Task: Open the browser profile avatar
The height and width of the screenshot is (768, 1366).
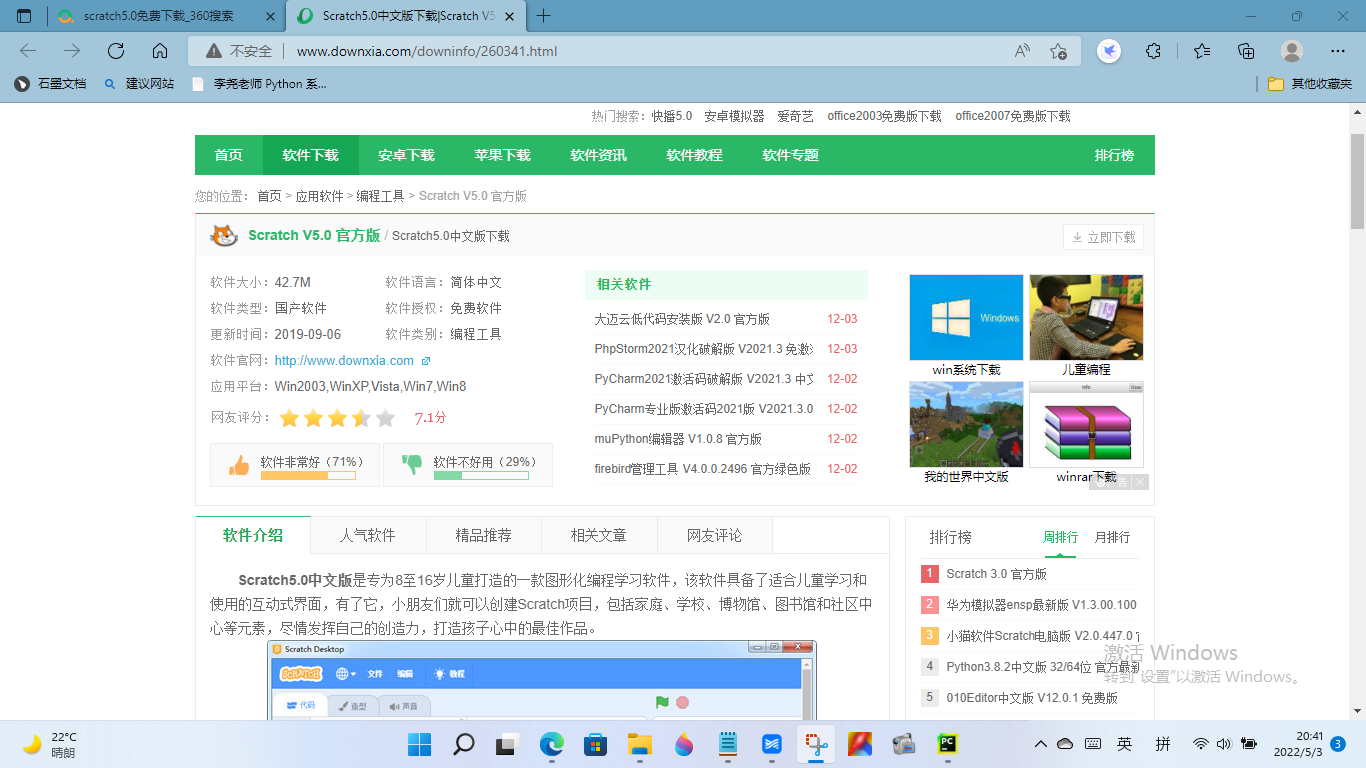Action: pos(1292,51)
